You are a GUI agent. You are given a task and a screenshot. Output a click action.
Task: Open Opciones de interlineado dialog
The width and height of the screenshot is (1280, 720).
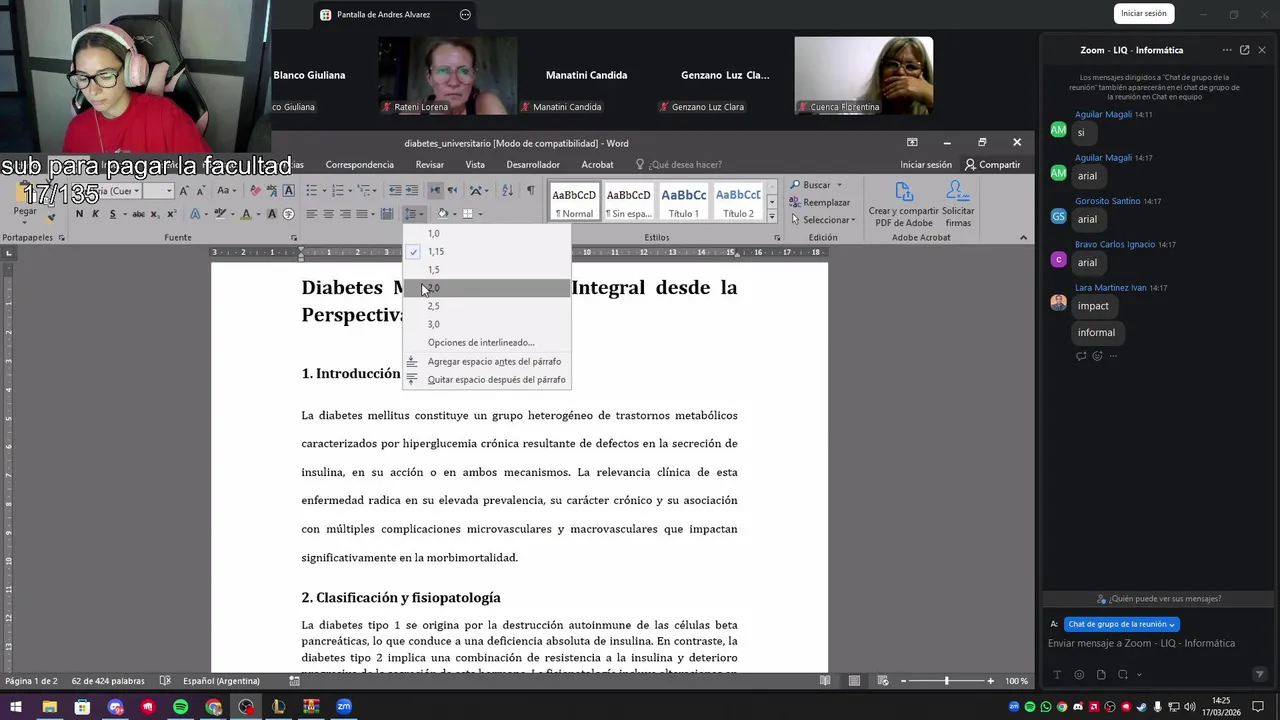487,343
